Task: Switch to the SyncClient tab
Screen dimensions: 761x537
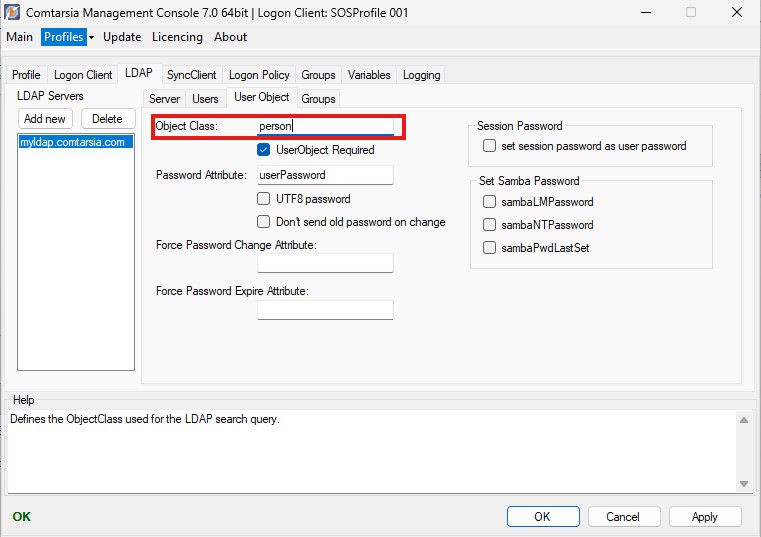Action: pyautogui.click(x=191, y=75)
